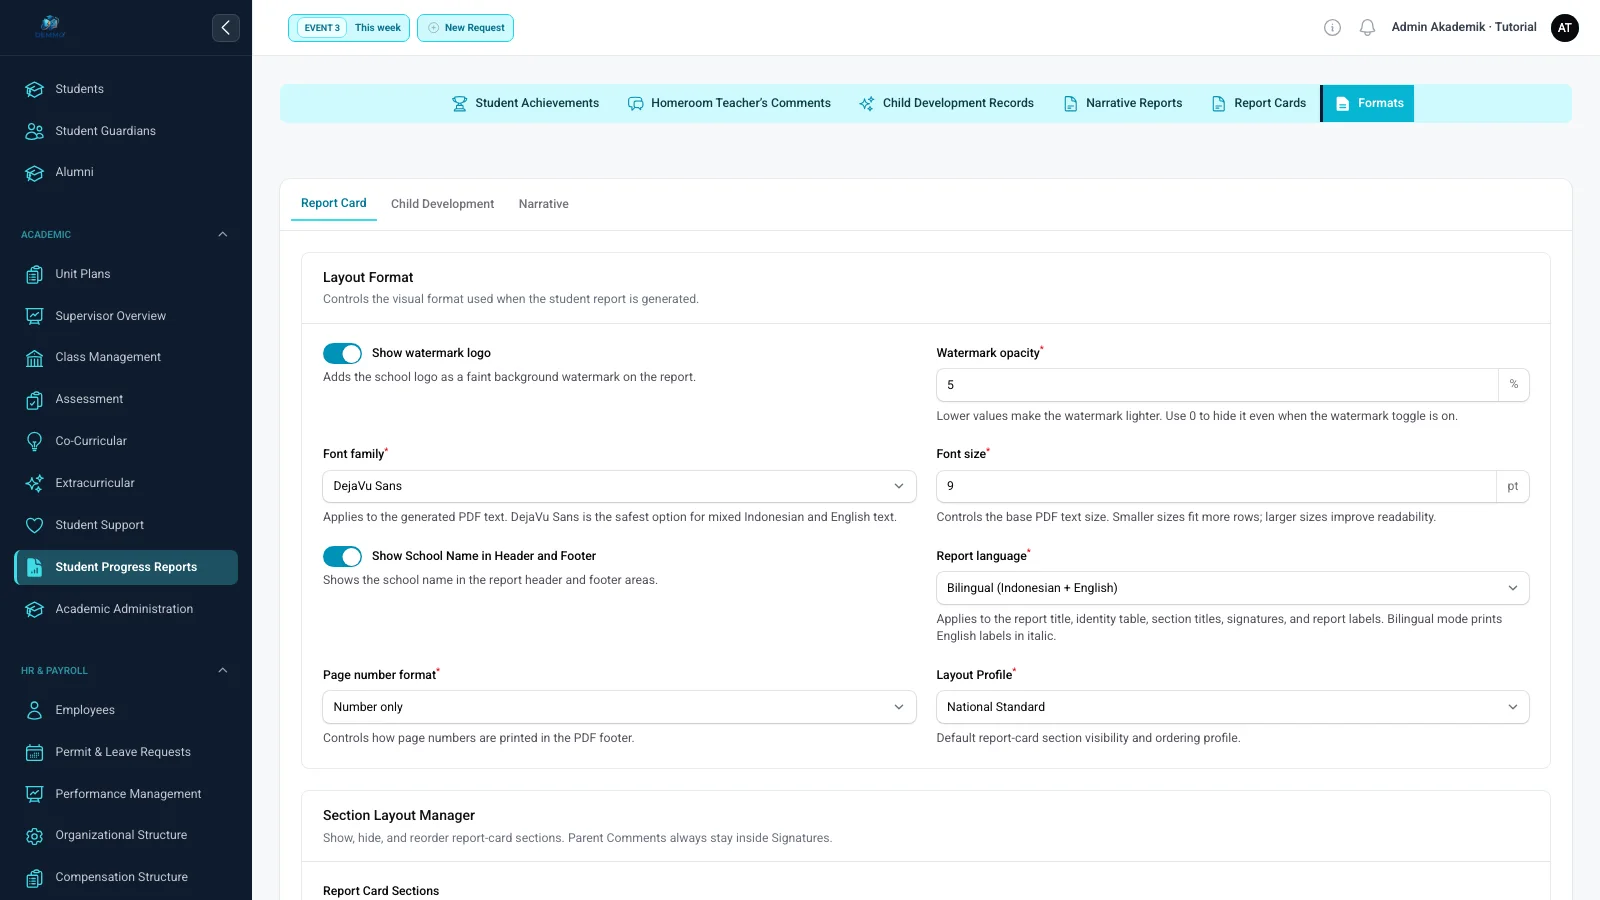The width and height of the screenshot is (1600, 900).
Task: Click the Class Management building icon
Action: (34, 358)
